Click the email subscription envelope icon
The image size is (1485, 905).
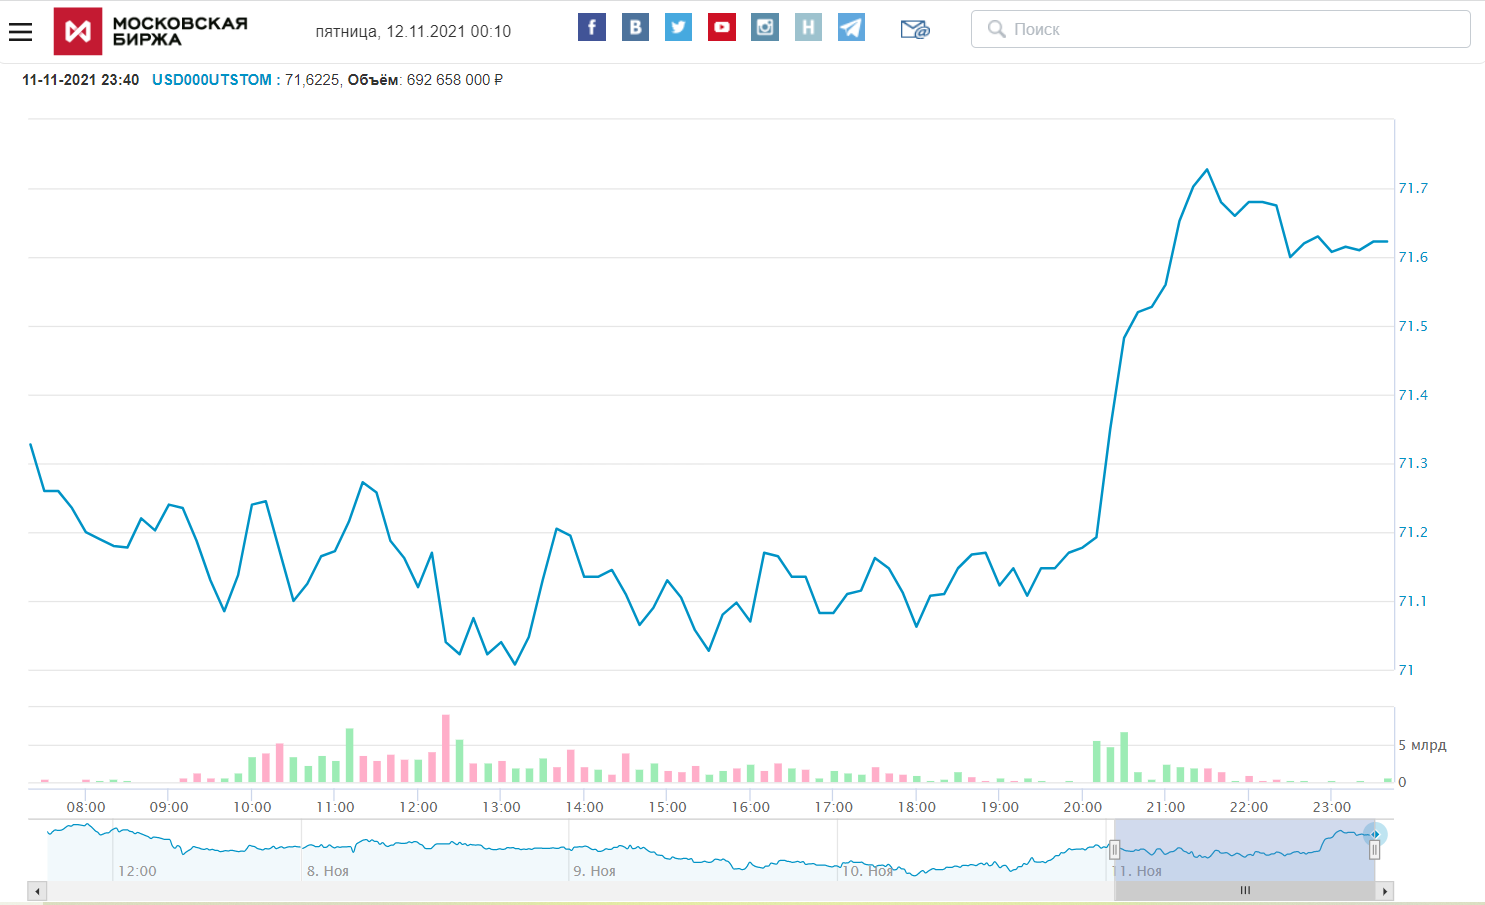coord(914,30)
